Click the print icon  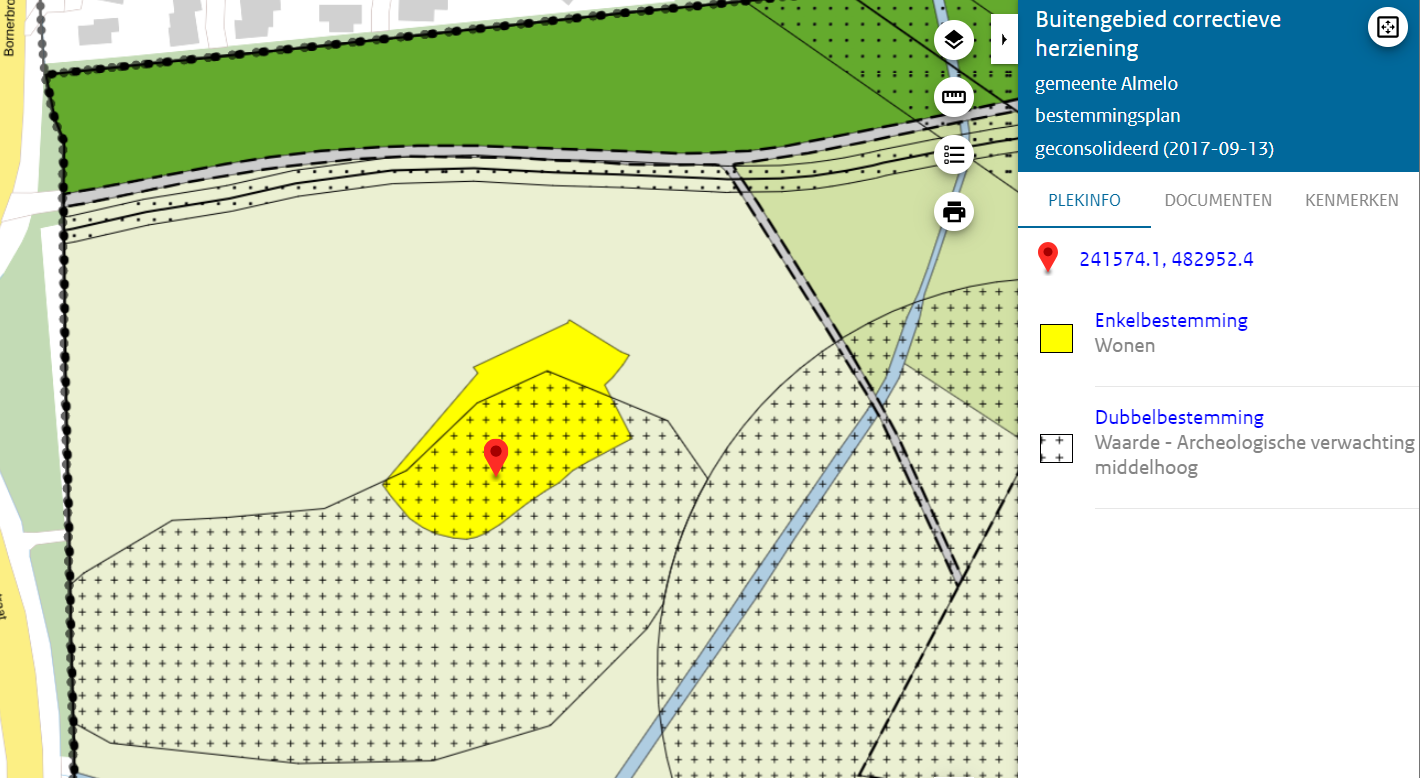954,212
